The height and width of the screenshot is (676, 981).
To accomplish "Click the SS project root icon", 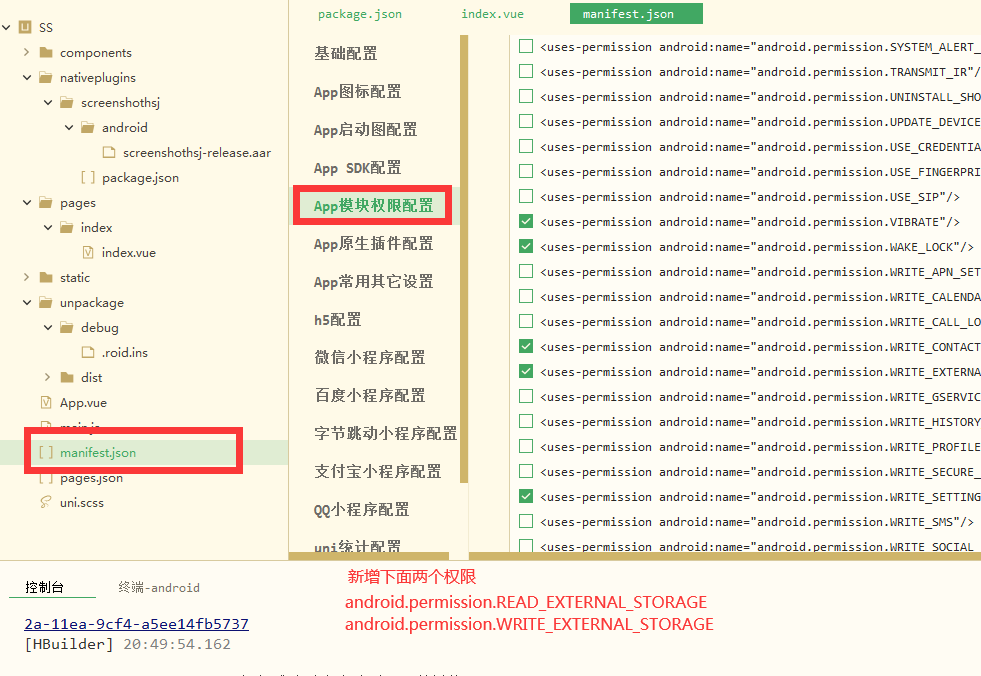I will coord(26,27).
